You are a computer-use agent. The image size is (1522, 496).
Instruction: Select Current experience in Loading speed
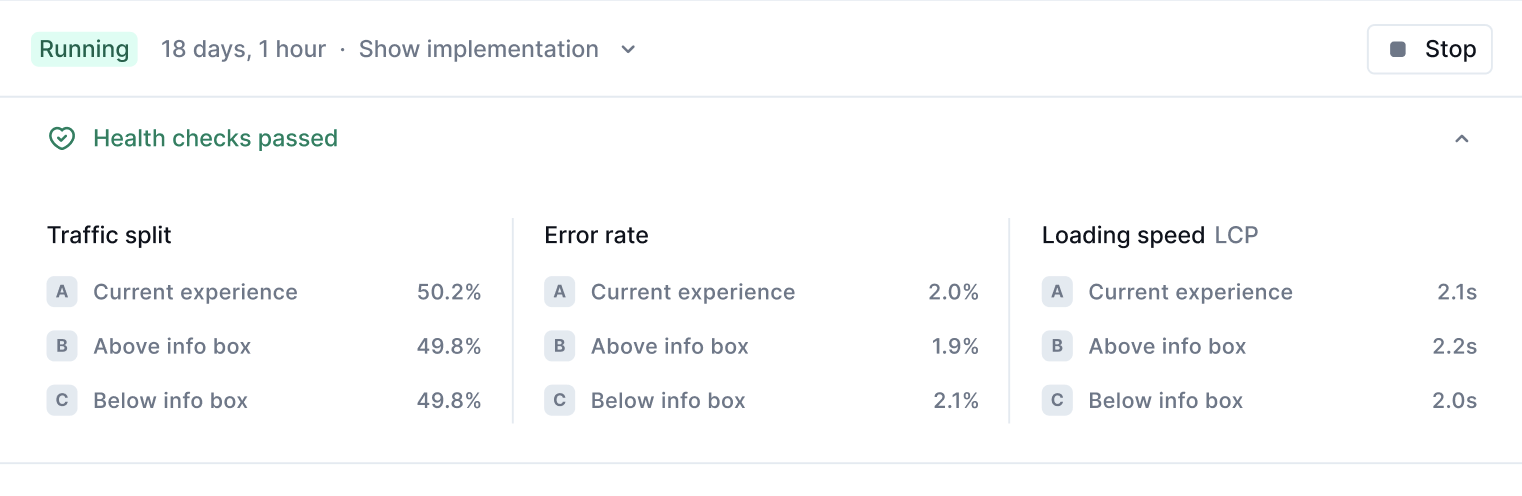(x=1190, y=292)
